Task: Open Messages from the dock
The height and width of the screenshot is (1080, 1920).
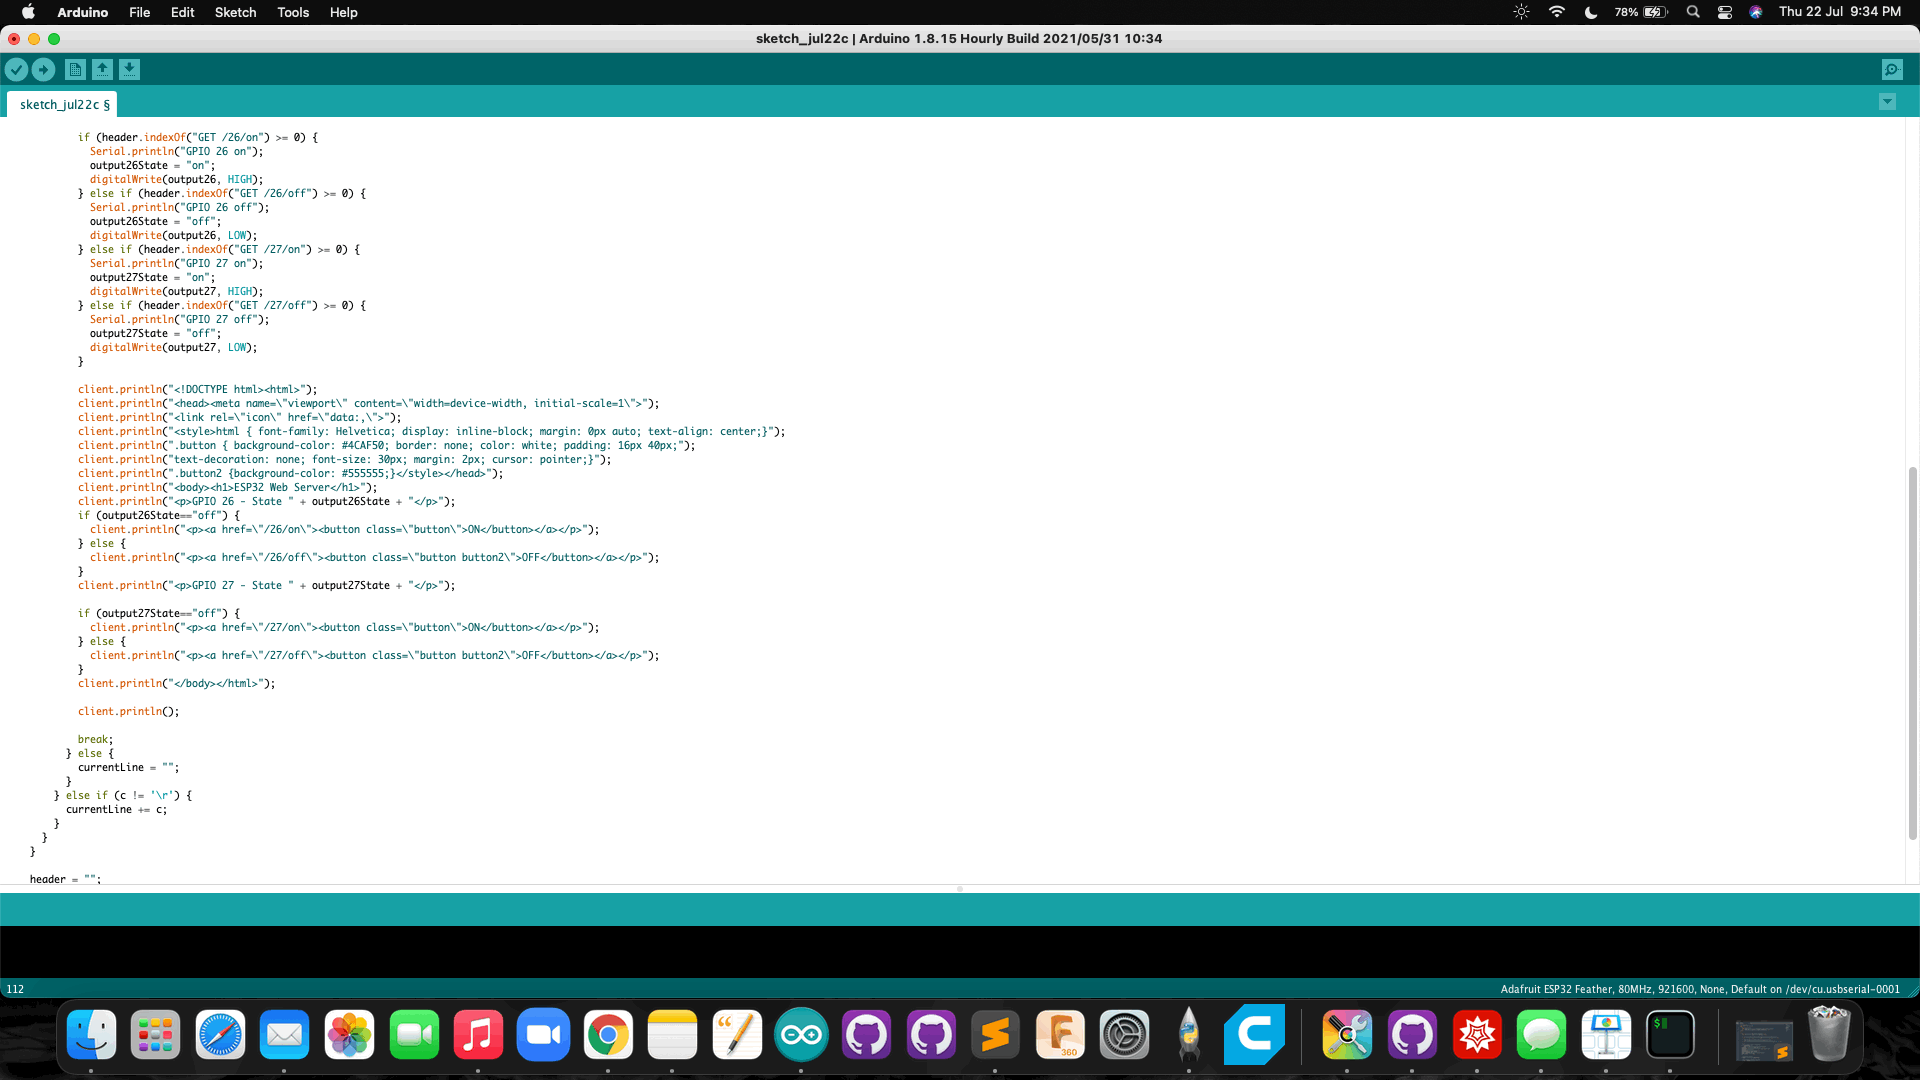Action: 1541,1034
